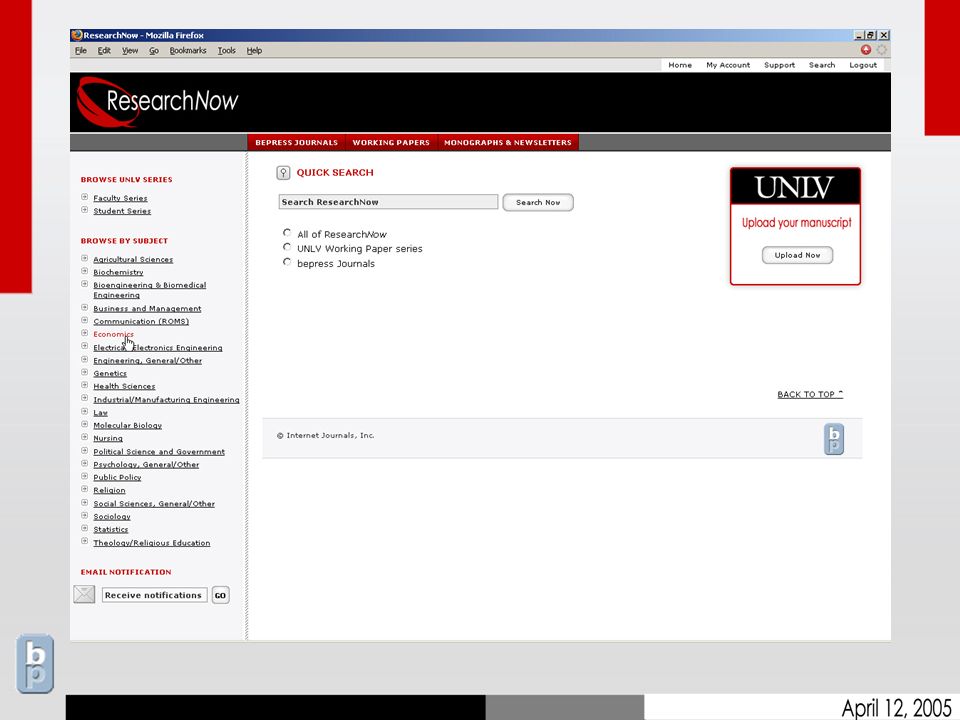960x720 pixels.
Task: Click the Firefox icon in the title bar
Action: pos(77,36)
